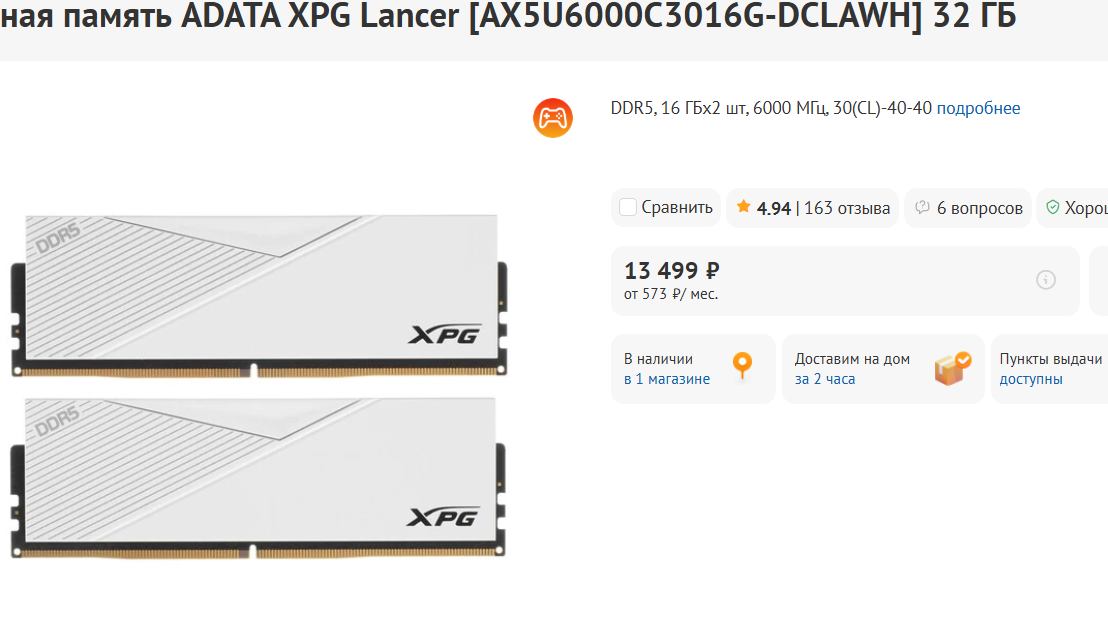This screenshot has width=1108, height=631.
Task: Click the orange gamepad gaming icon
Action: pyautogui.click(x=553, y=118)
